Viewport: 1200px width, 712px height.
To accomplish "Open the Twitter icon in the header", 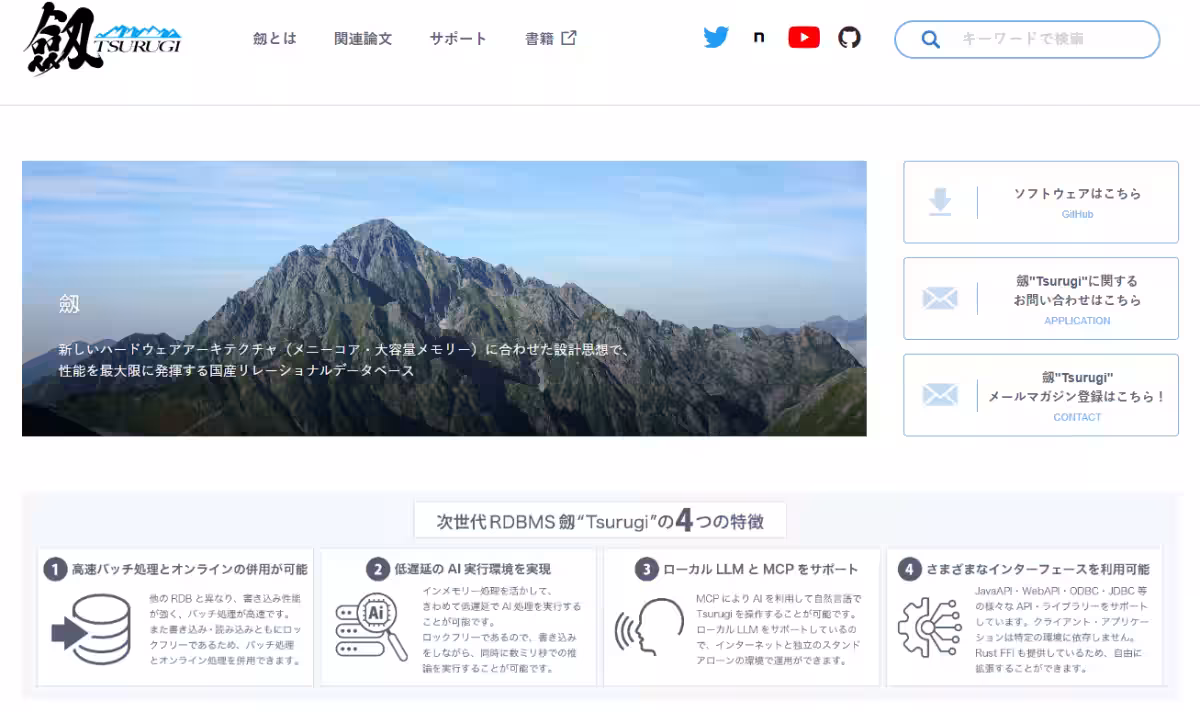I will (716, 37).
